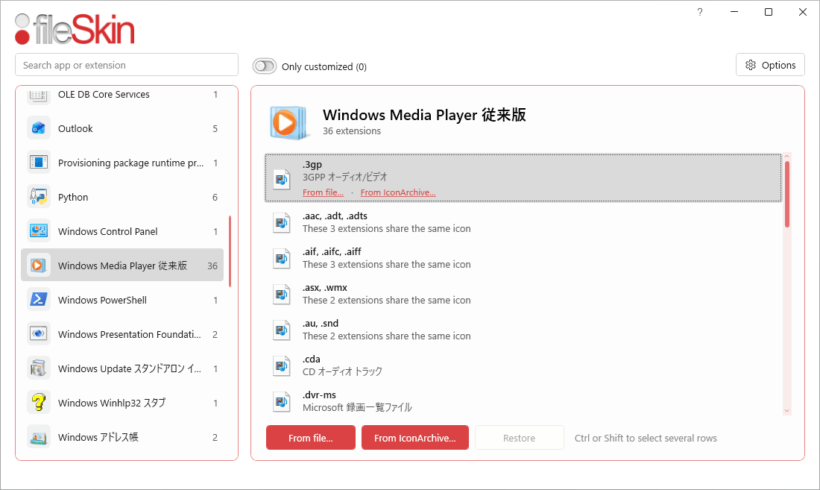Click the extensions list scroll down arrow
Viewport: 820px width, 490px height.
coord(787,411)
